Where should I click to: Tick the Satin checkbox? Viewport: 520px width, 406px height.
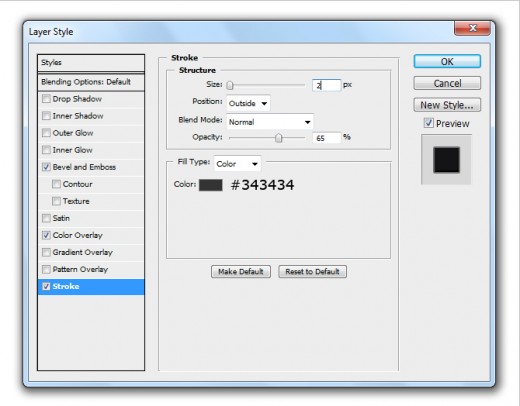pos(46,218)
